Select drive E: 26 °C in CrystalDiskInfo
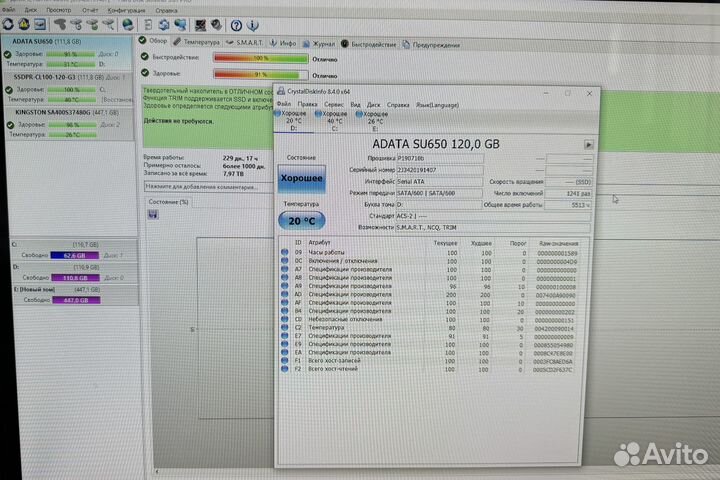 [x=372, y=121]
